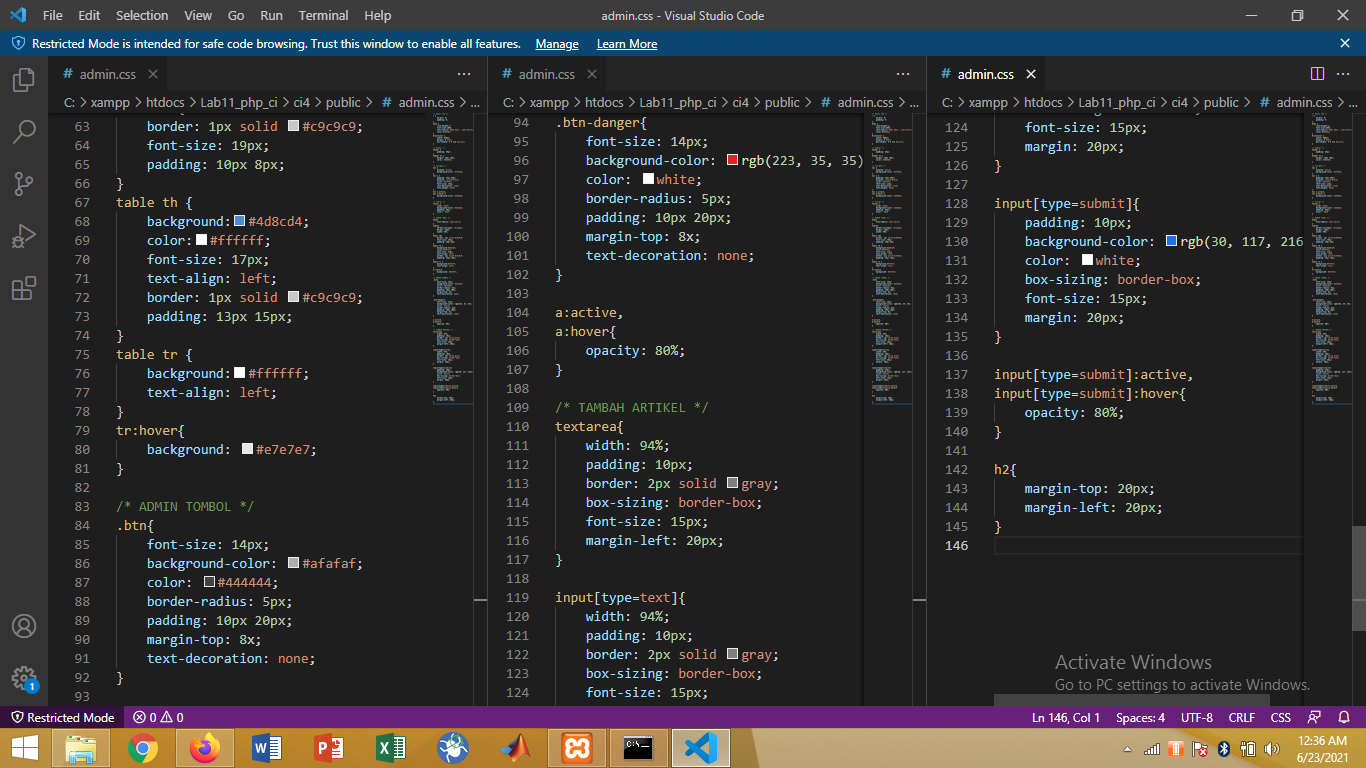Open the Source Control icon
The width and height of the screenshot is (1366, 768).
[24, 183]
